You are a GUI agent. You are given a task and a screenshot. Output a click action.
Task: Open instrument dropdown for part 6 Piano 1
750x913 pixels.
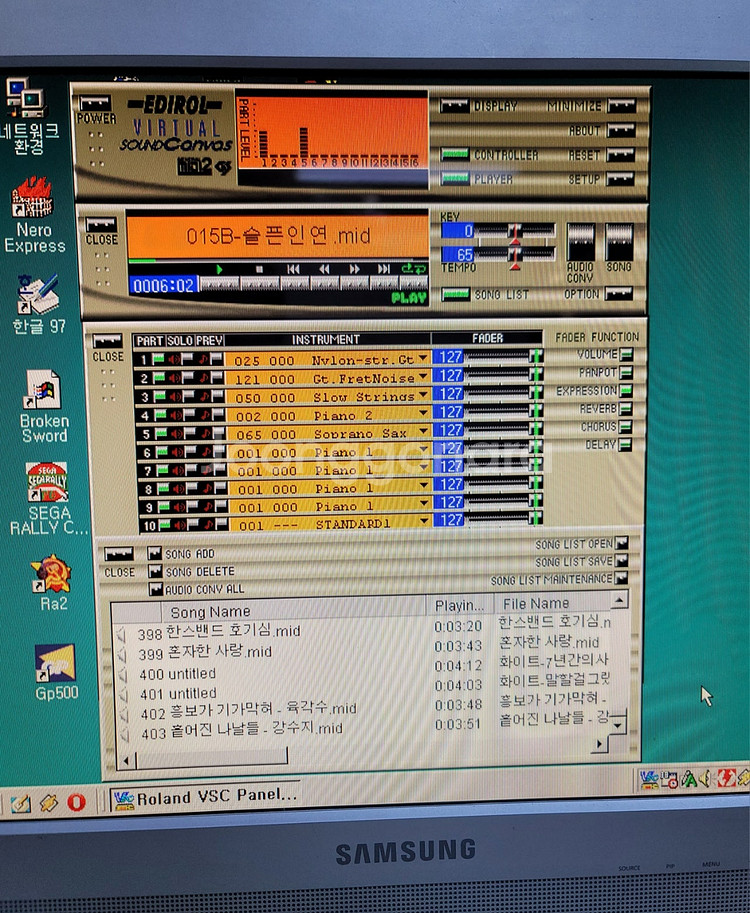coord(423,449)
